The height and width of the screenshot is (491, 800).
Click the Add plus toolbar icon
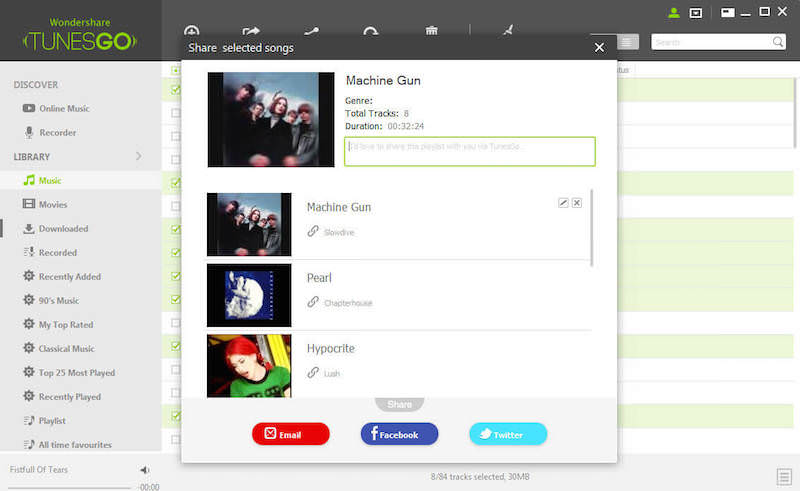pyautogui.click(x=192, y=31)
